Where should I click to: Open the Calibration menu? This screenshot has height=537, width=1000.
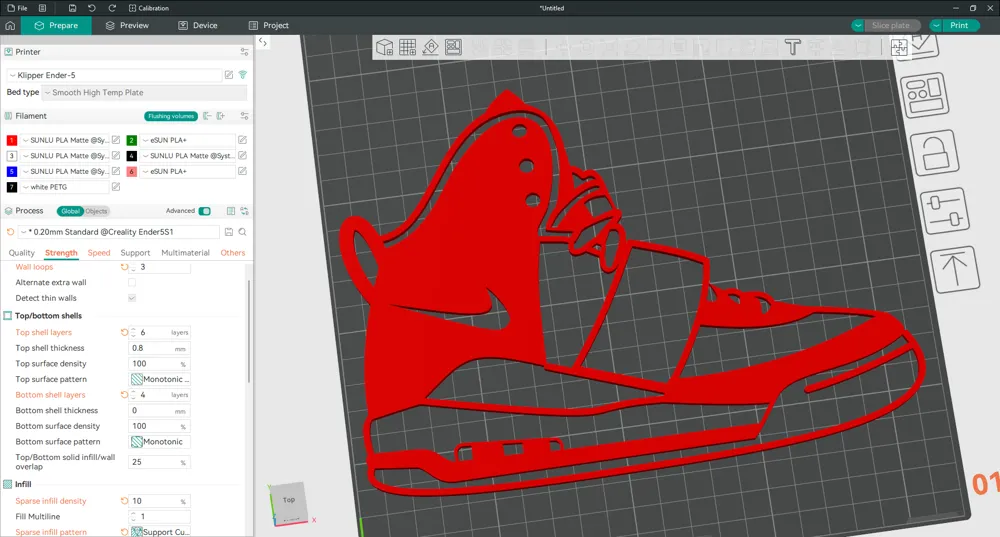click(x=149, y=8)
